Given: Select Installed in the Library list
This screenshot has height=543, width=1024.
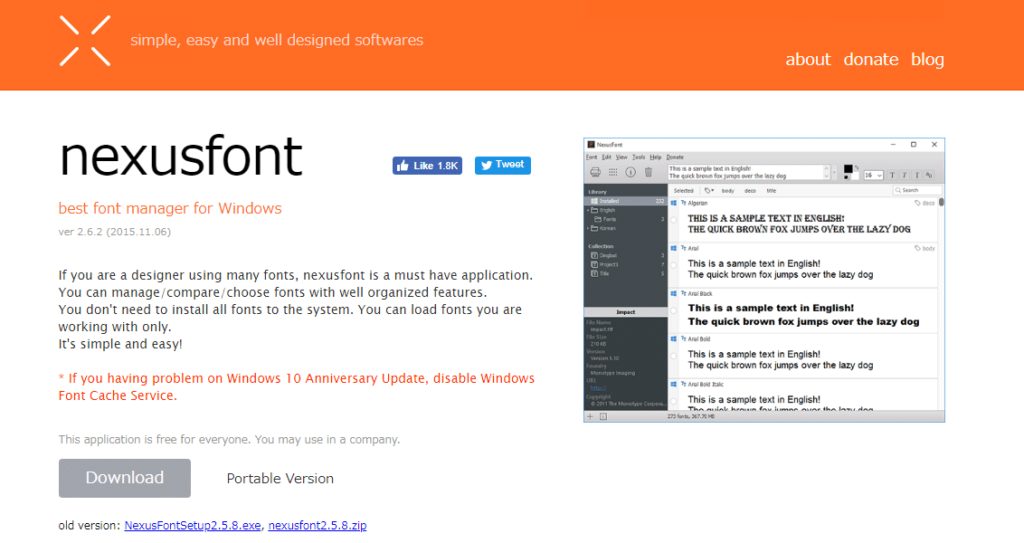Looking at the screenshot, I should click(x=626, y=201).
